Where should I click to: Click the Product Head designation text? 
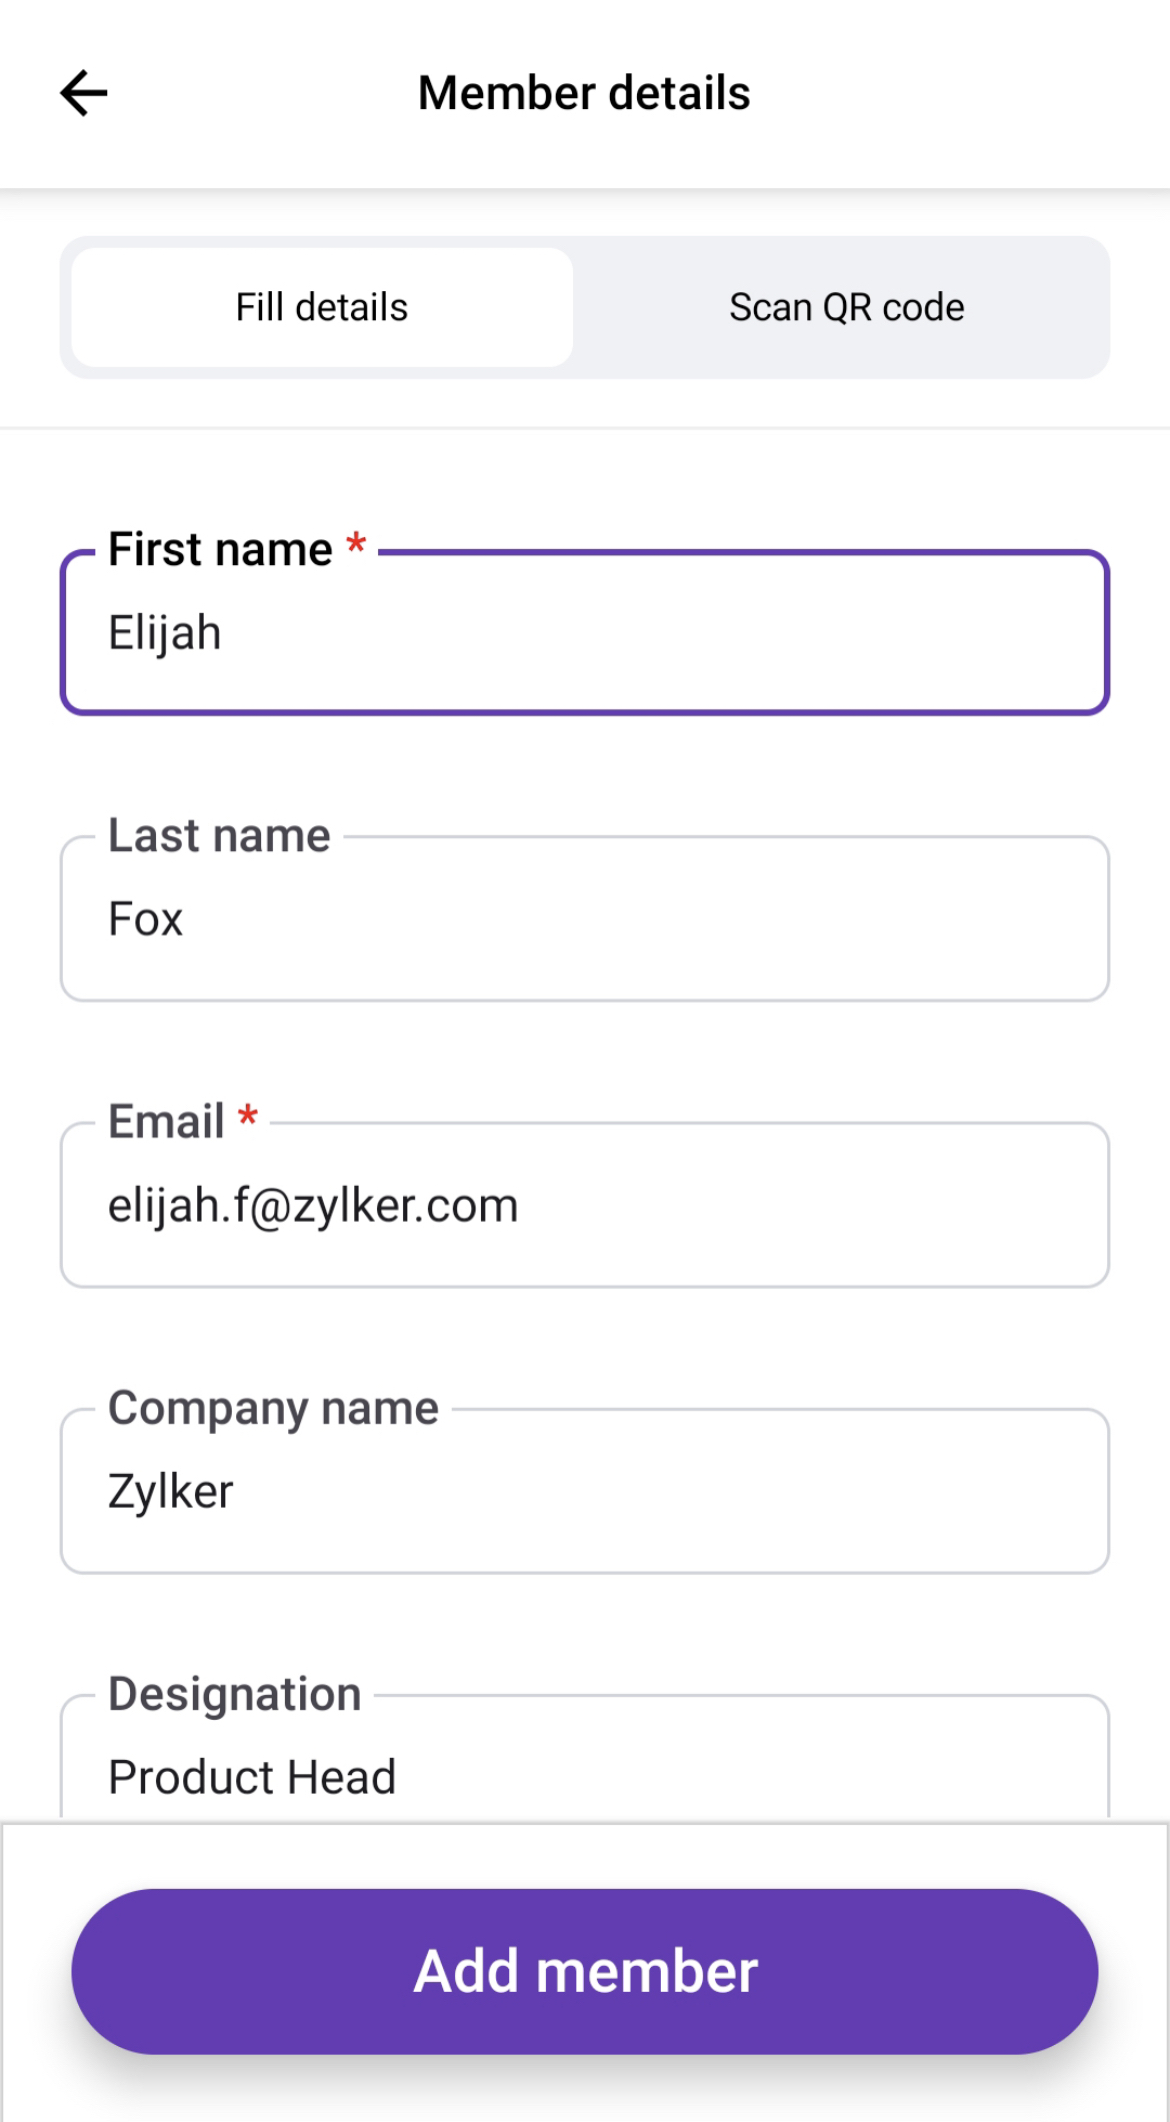(252, 1778)
